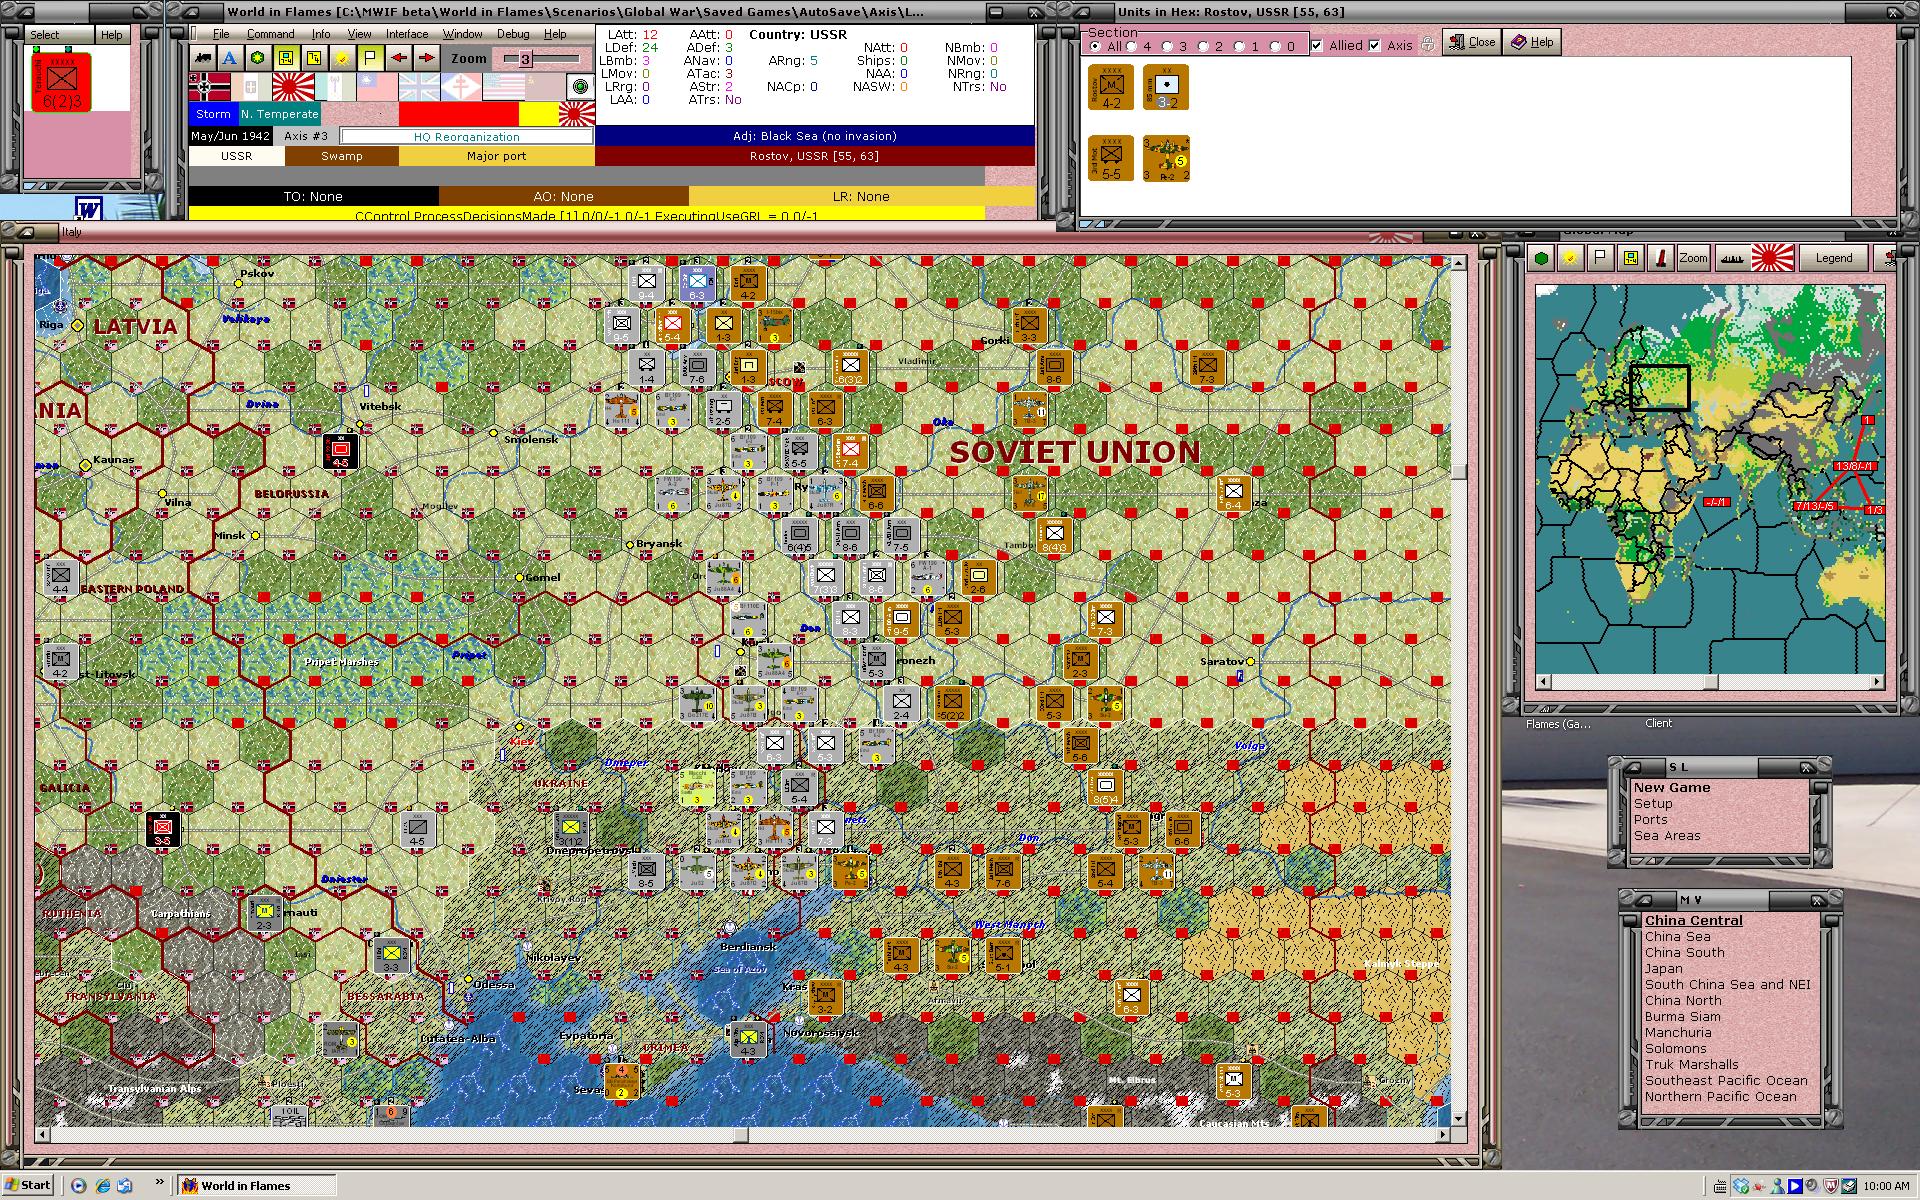
Task: Click the white flag icon in main toolbar
Action: pos(370,58)
